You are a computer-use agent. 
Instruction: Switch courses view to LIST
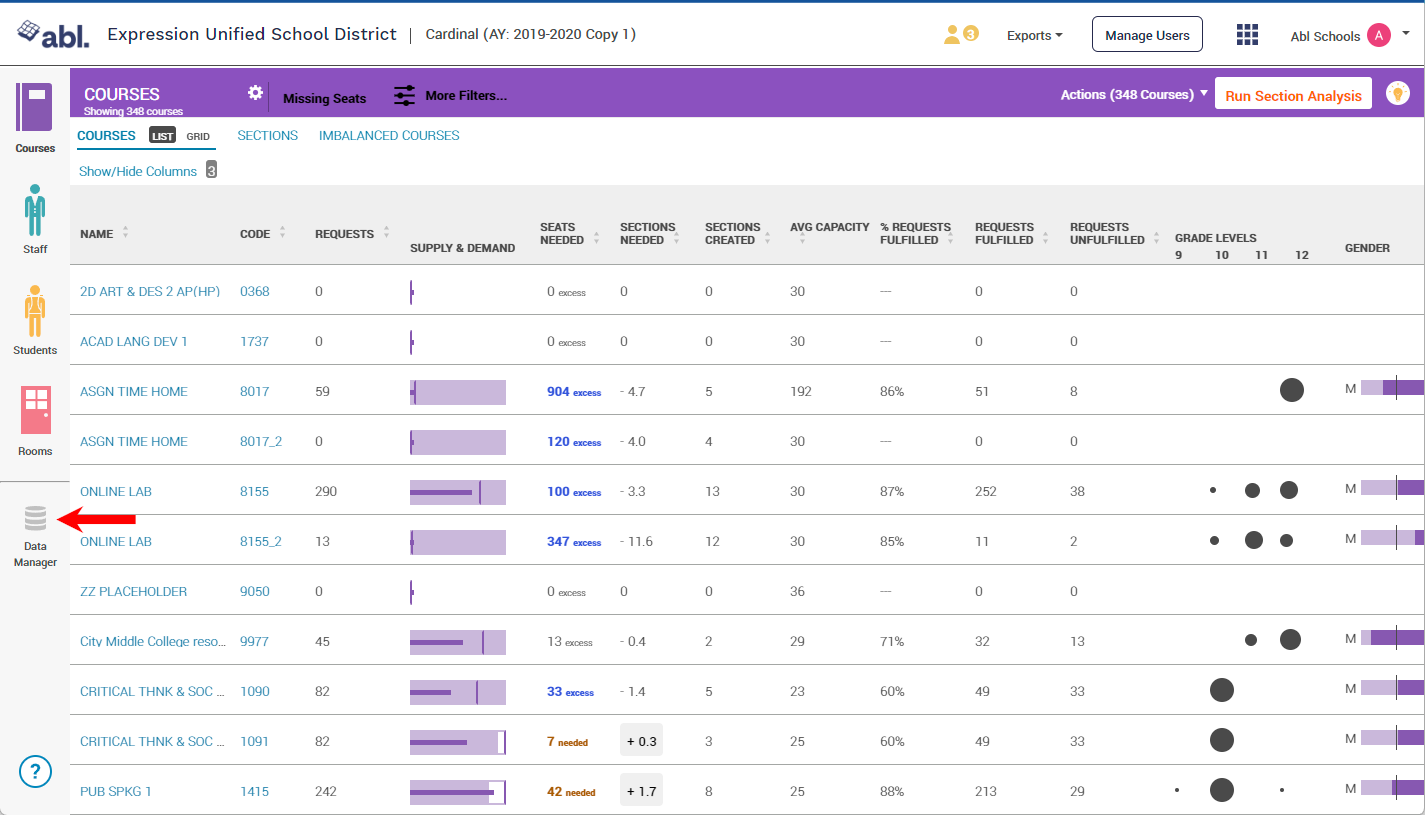(162, 136)
